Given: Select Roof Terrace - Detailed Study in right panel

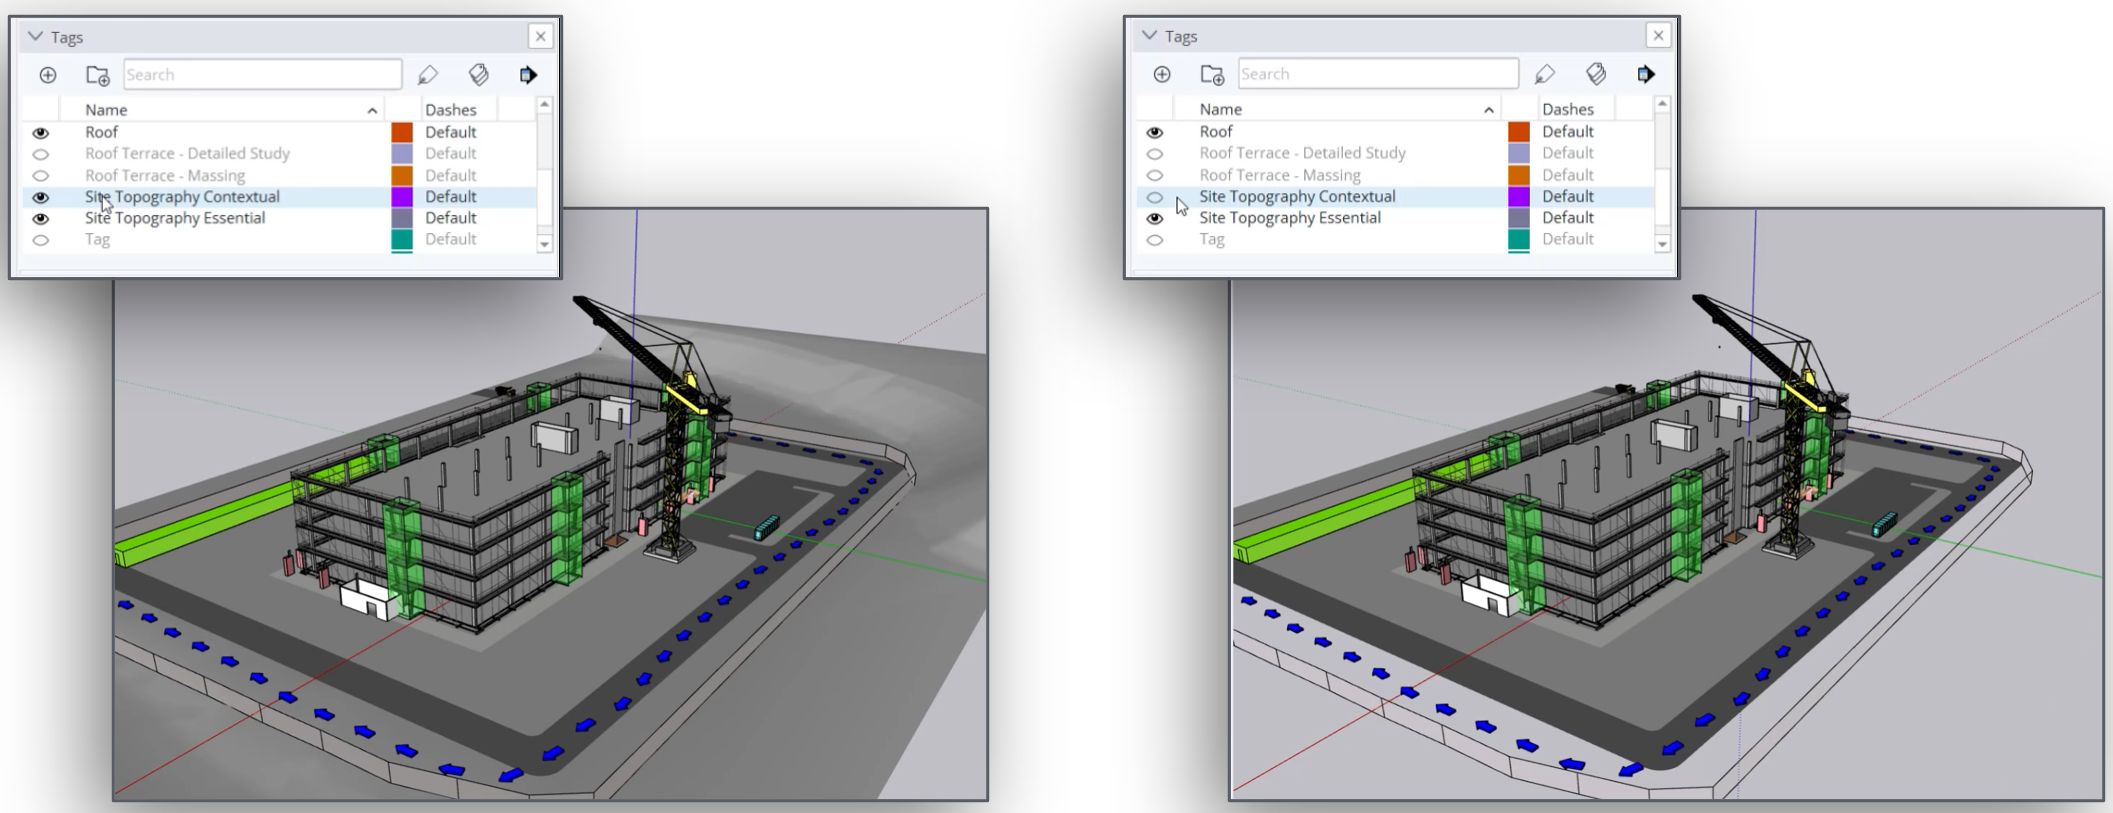Looking at the screenshot, I should [x=1302, y=153].
